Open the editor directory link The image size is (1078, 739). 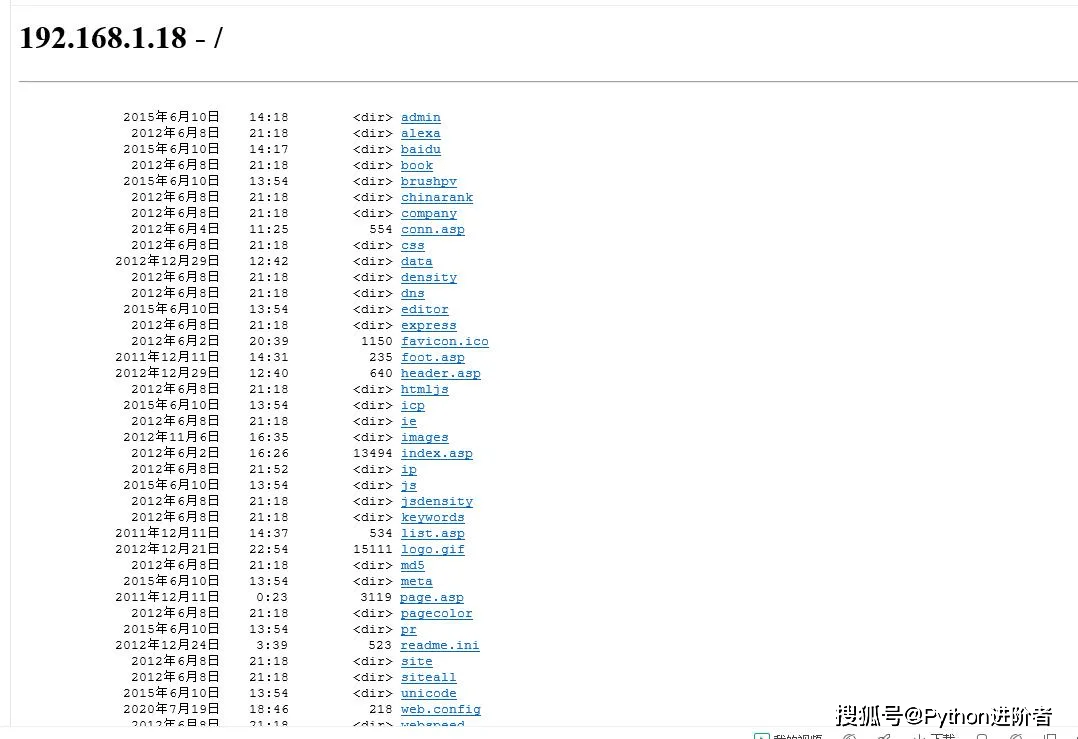(x=425, y=309)
